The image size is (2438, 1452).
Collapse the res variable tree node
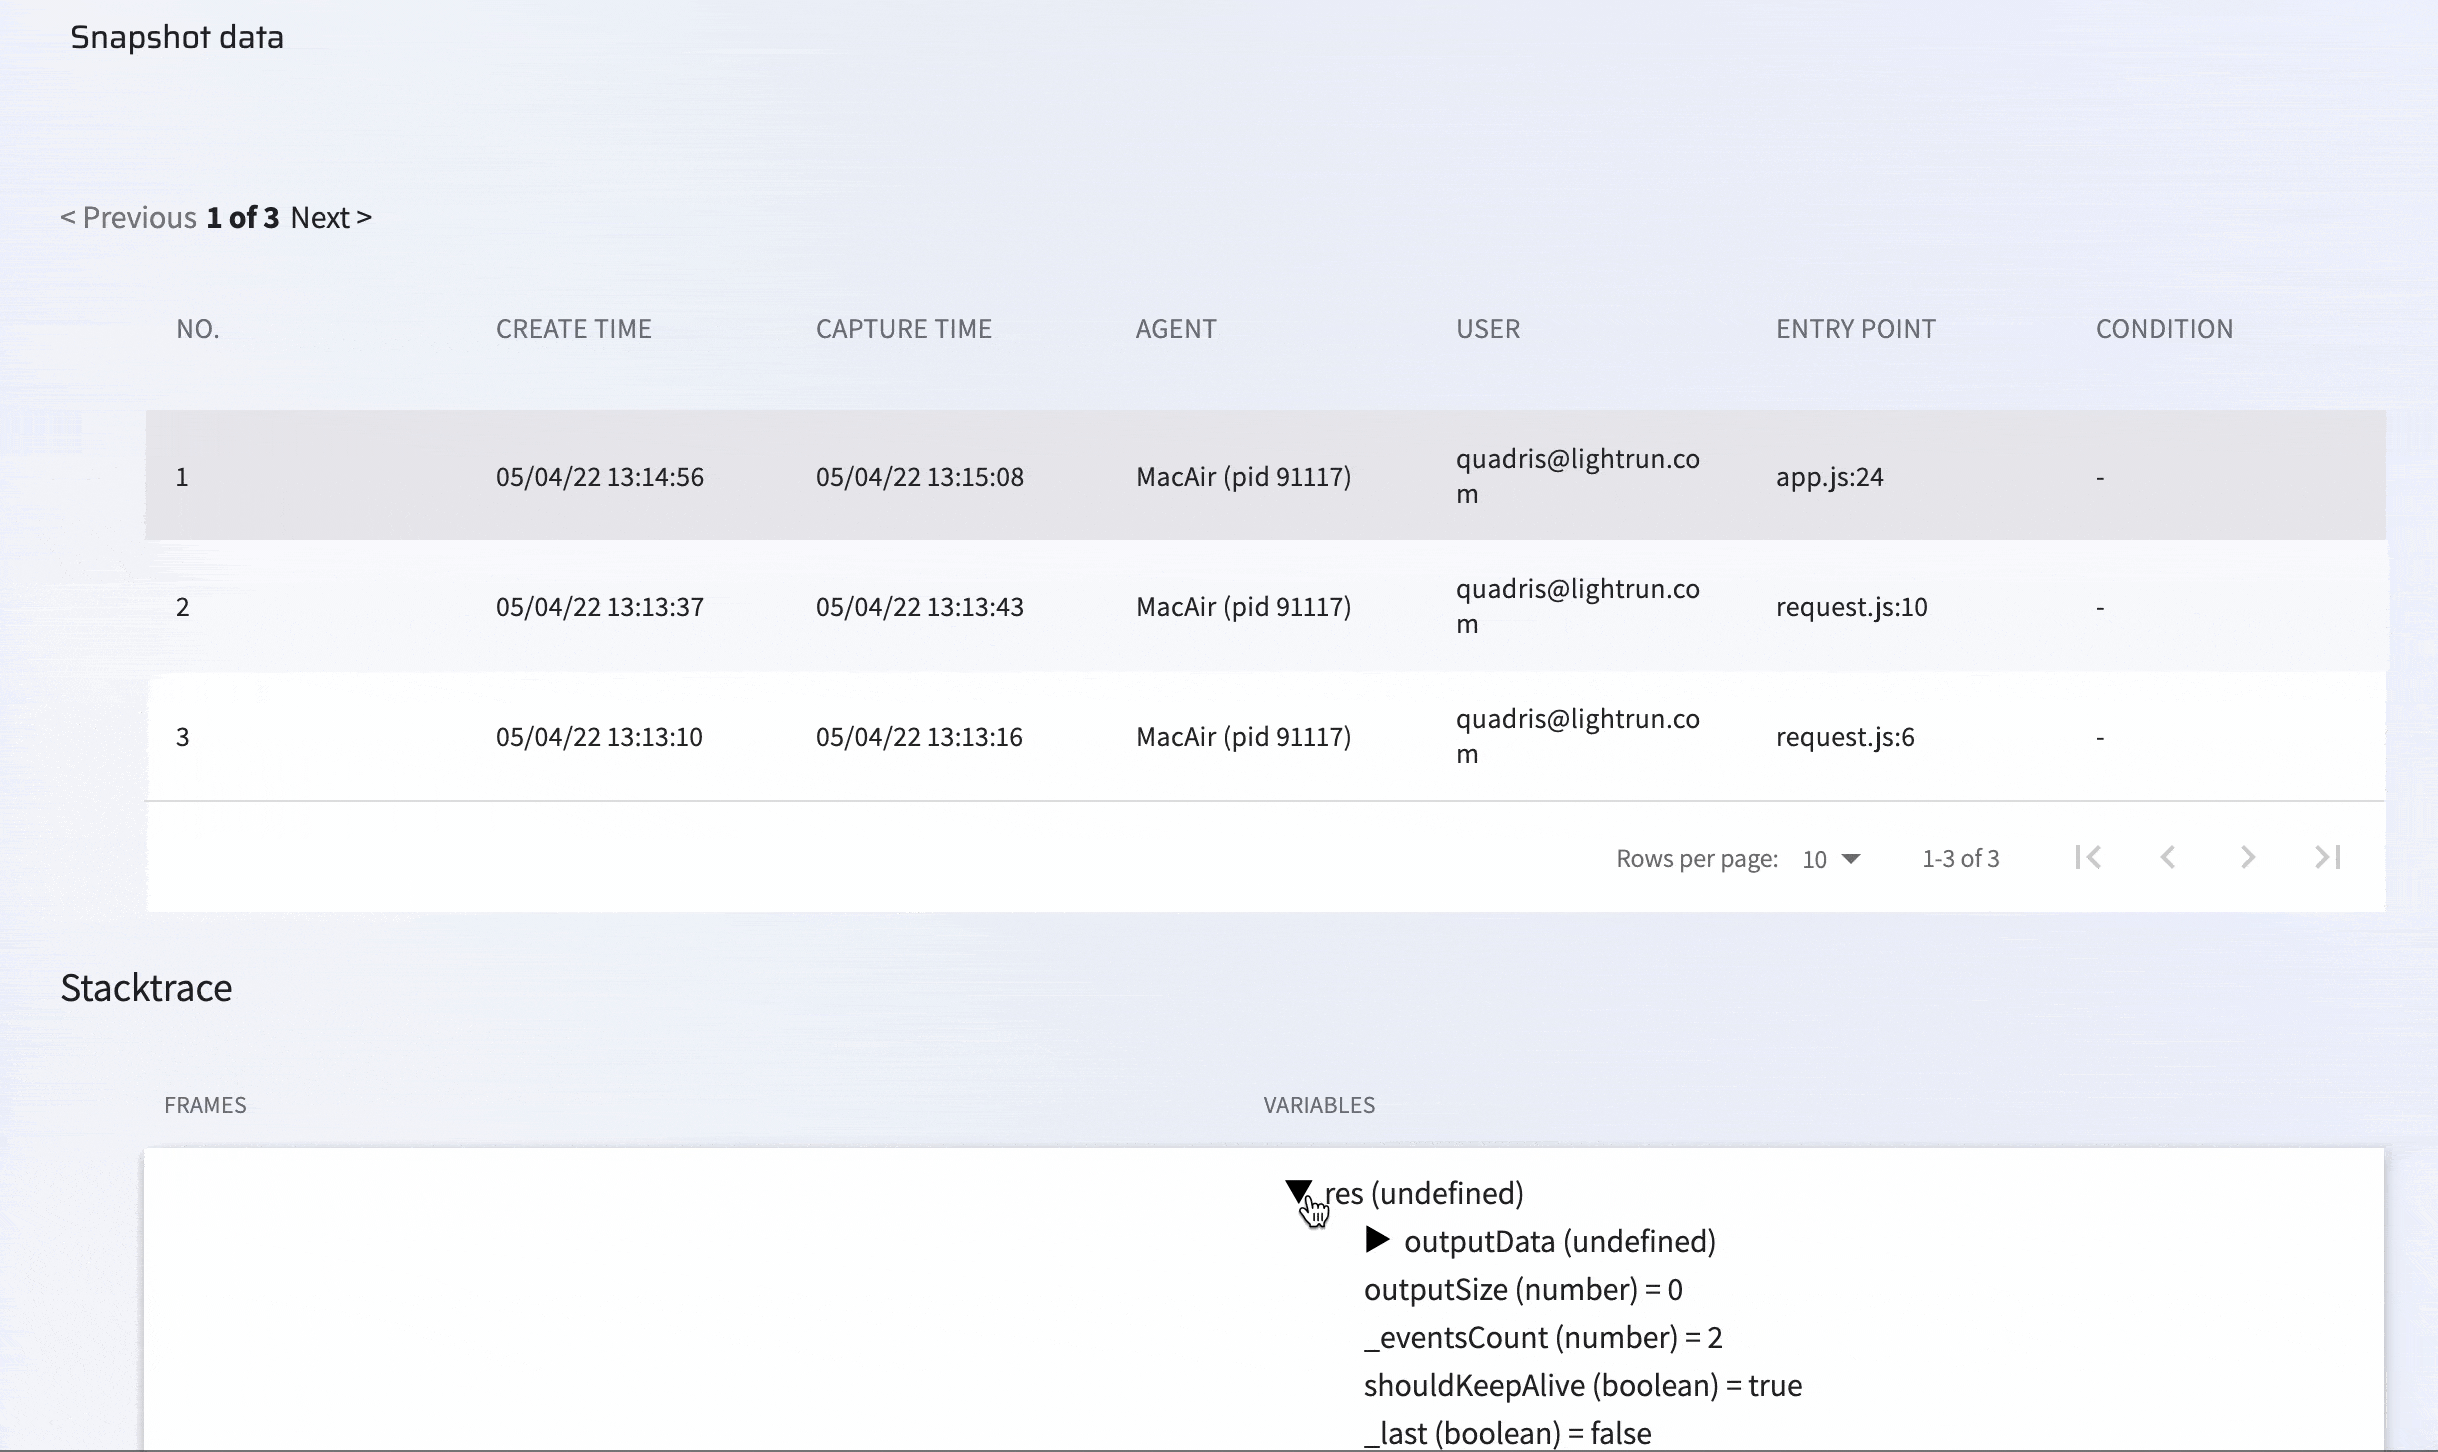(1298, 1190)
